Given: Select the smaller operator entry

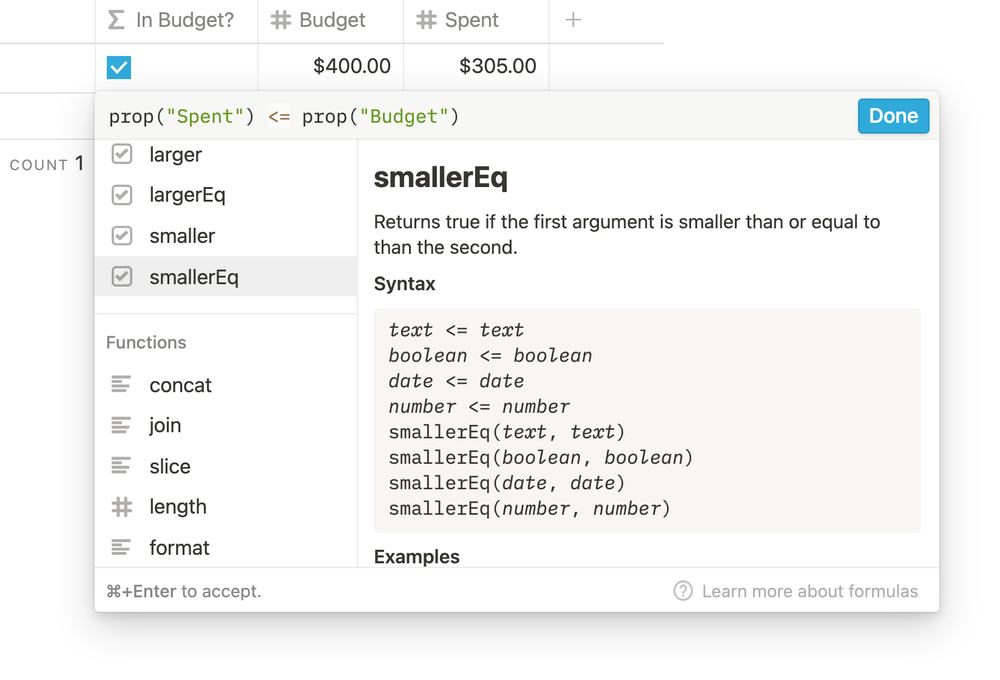Looking at the screenshot, I should [182, 236].
